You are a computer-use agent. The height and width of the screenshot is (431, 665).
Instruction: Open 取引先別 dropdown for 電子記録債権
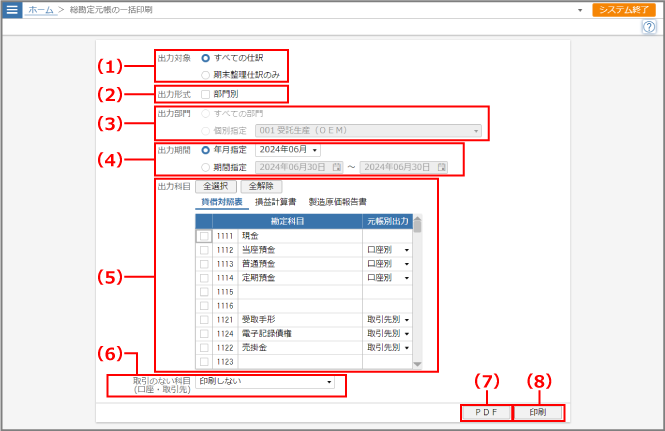click(x=388, y=334)
